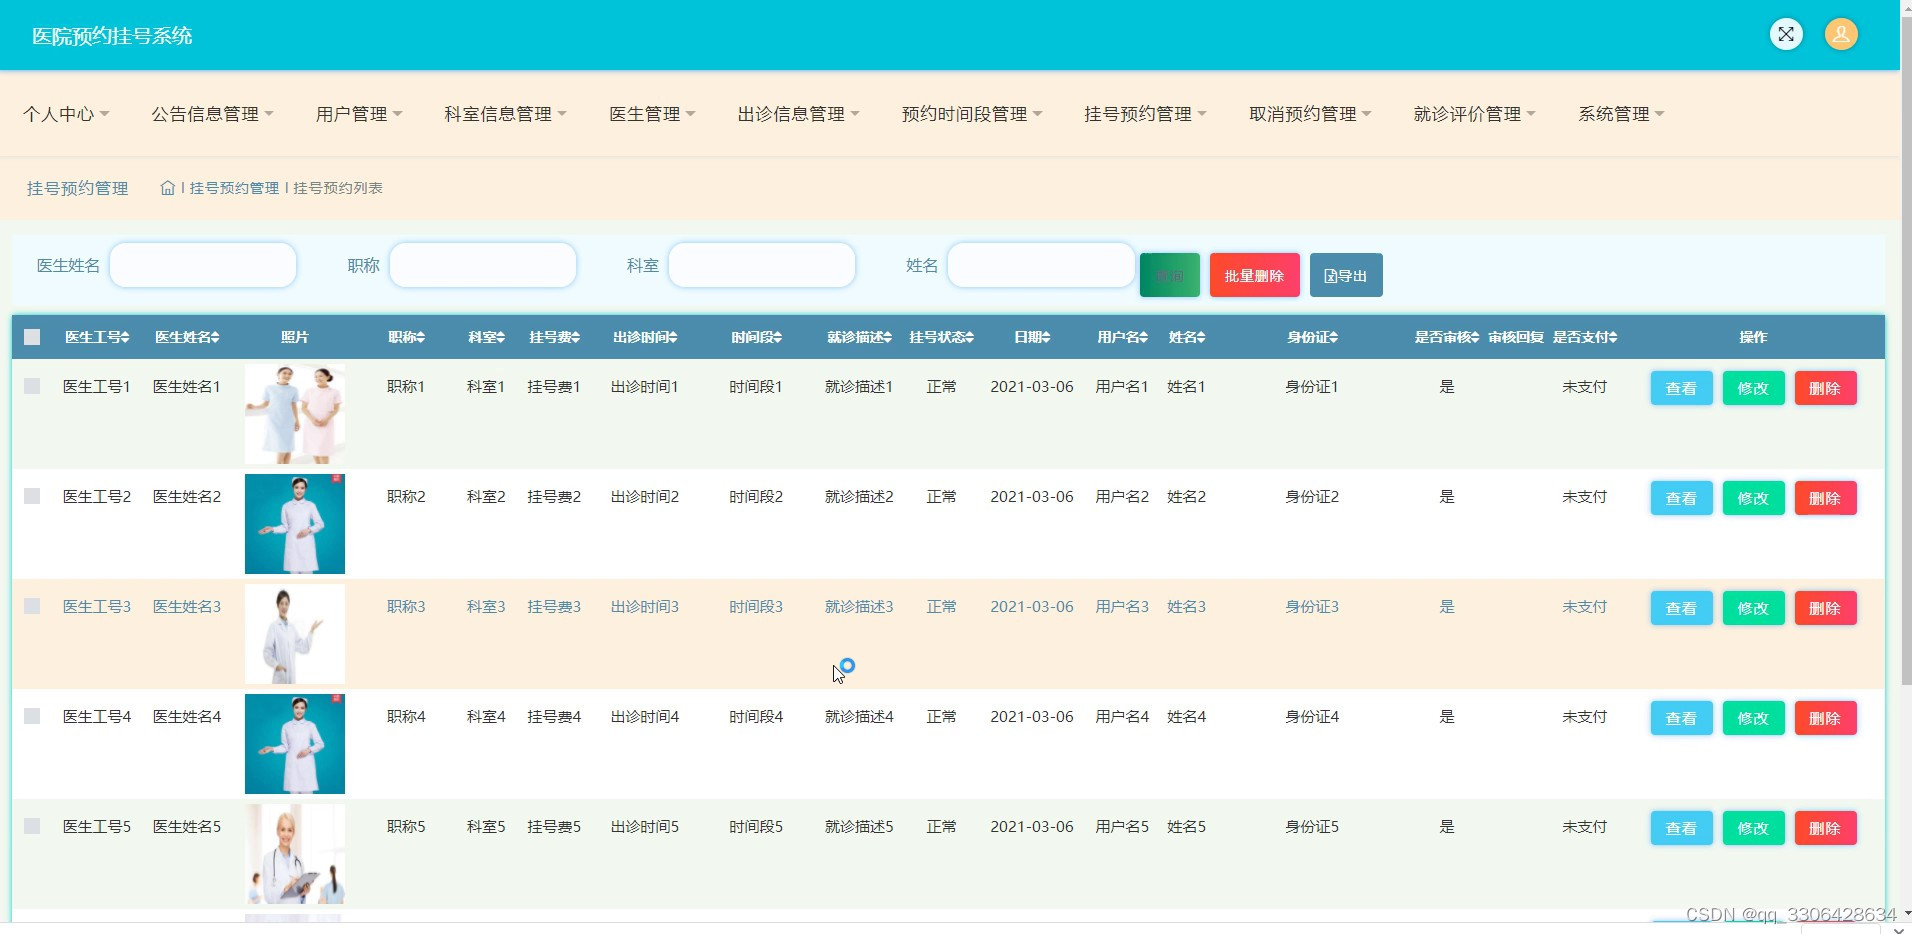Expand the 科室信息管理 dropdown menu
The height and width of the screenshot is (934, 1912).
tap(505, 114)
